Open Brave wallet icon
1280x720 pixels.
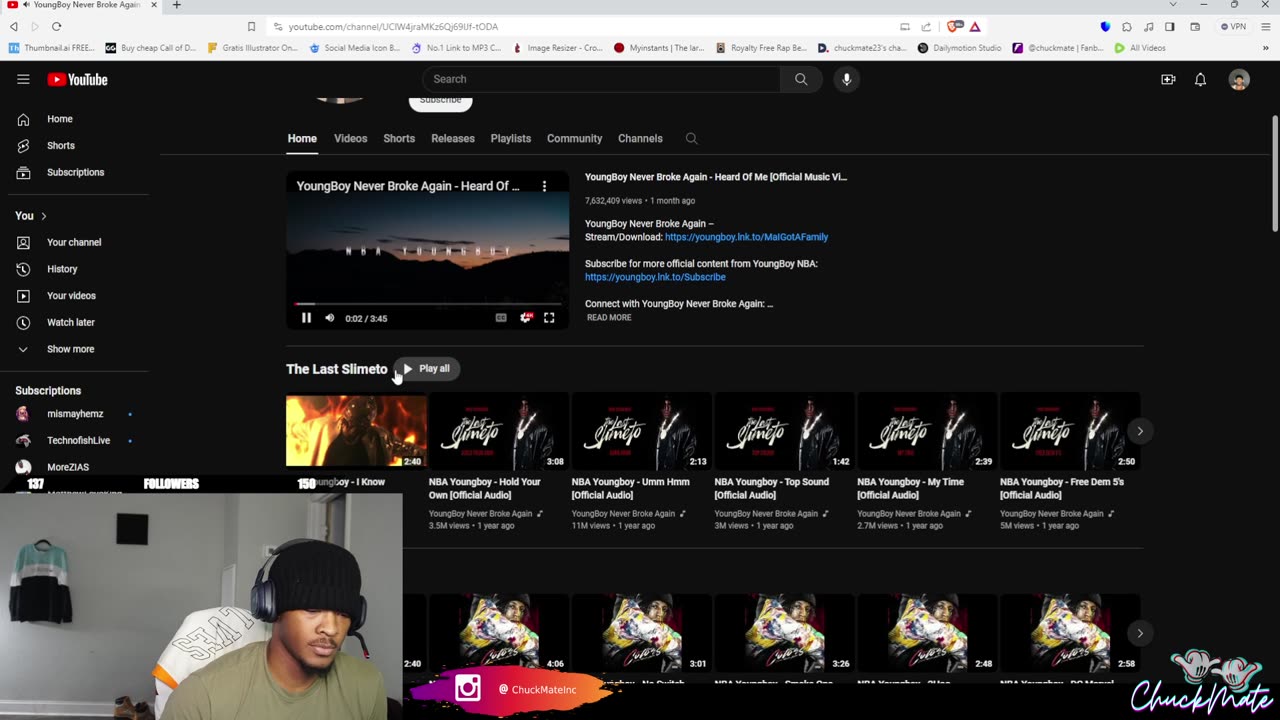1195,27
